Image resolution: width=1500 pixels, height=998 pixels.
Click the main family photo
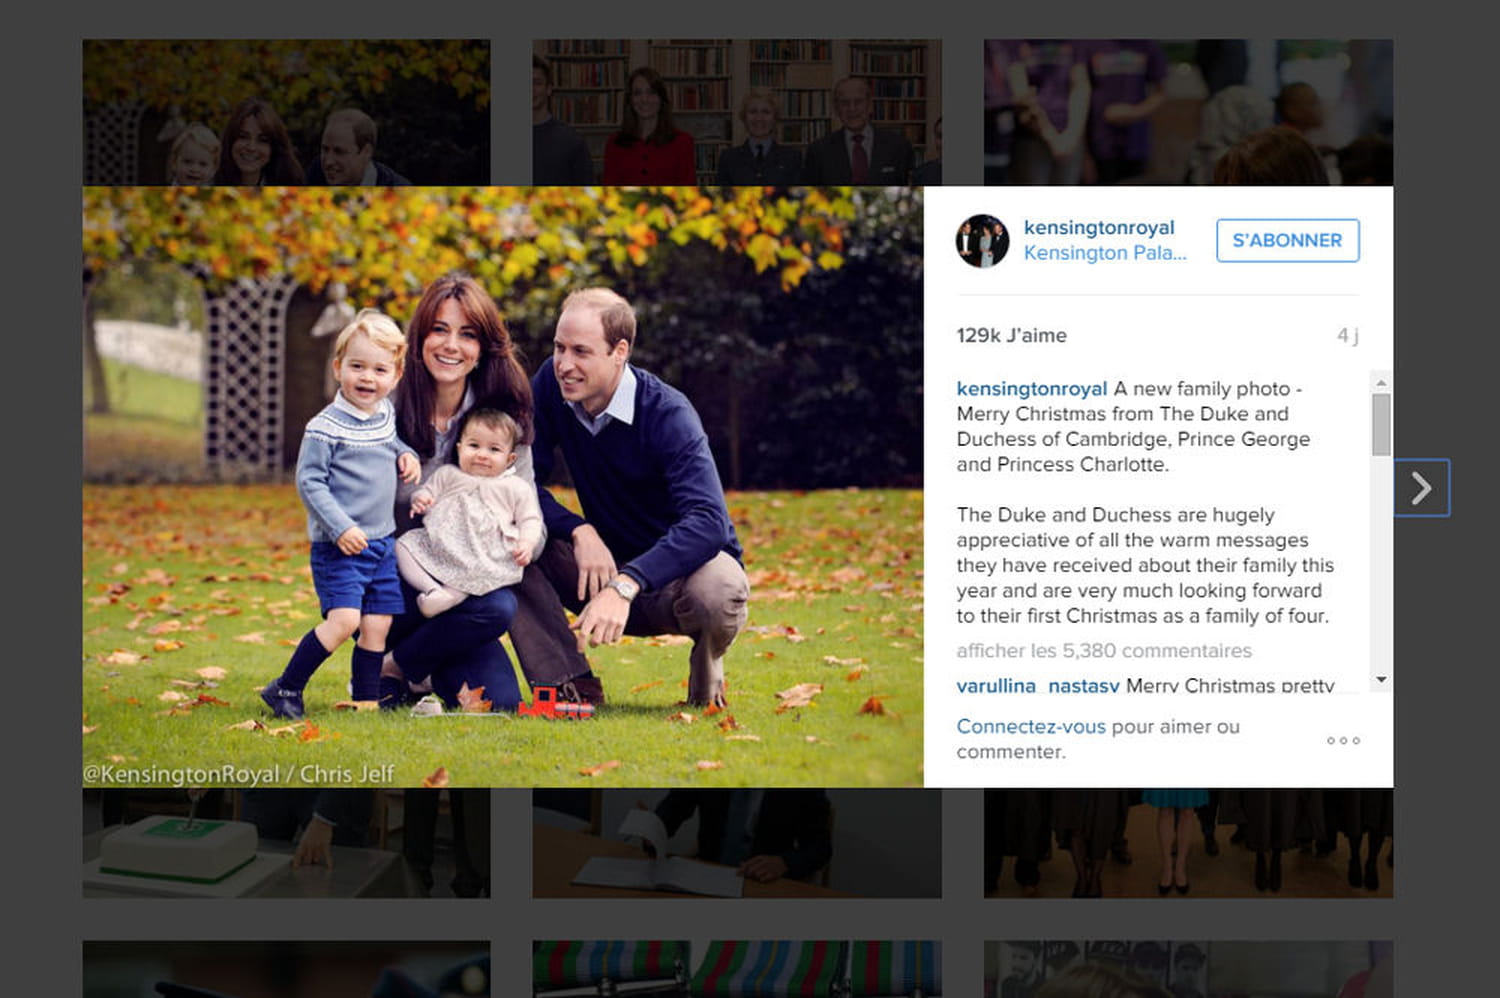coord(503,487)
